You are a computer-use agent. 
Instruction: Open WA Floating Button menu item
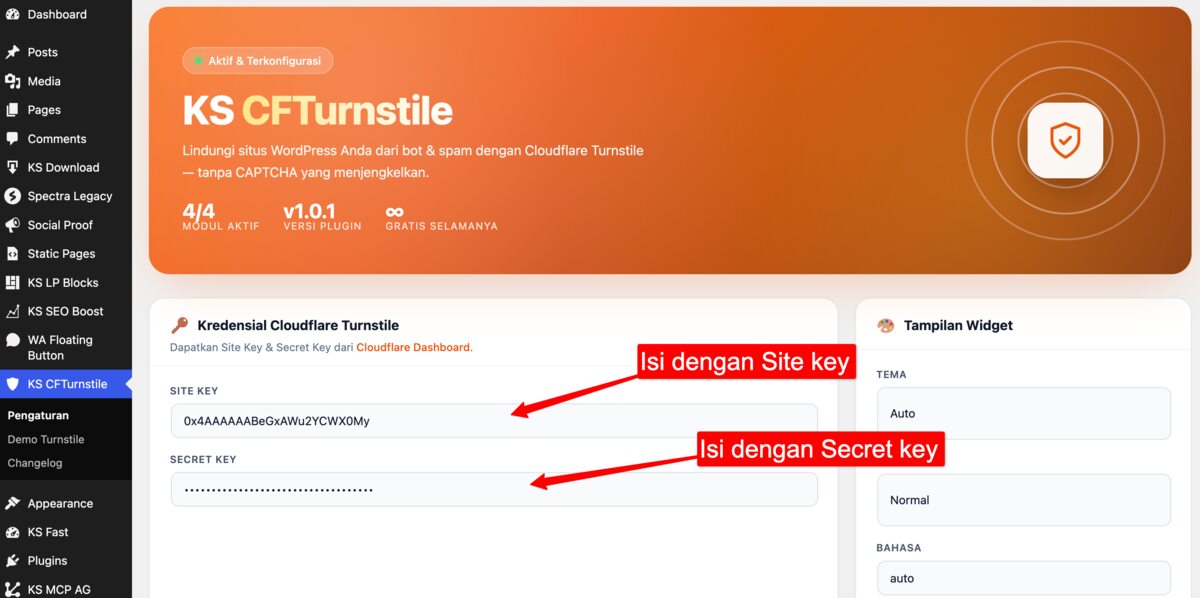(66, 347)
